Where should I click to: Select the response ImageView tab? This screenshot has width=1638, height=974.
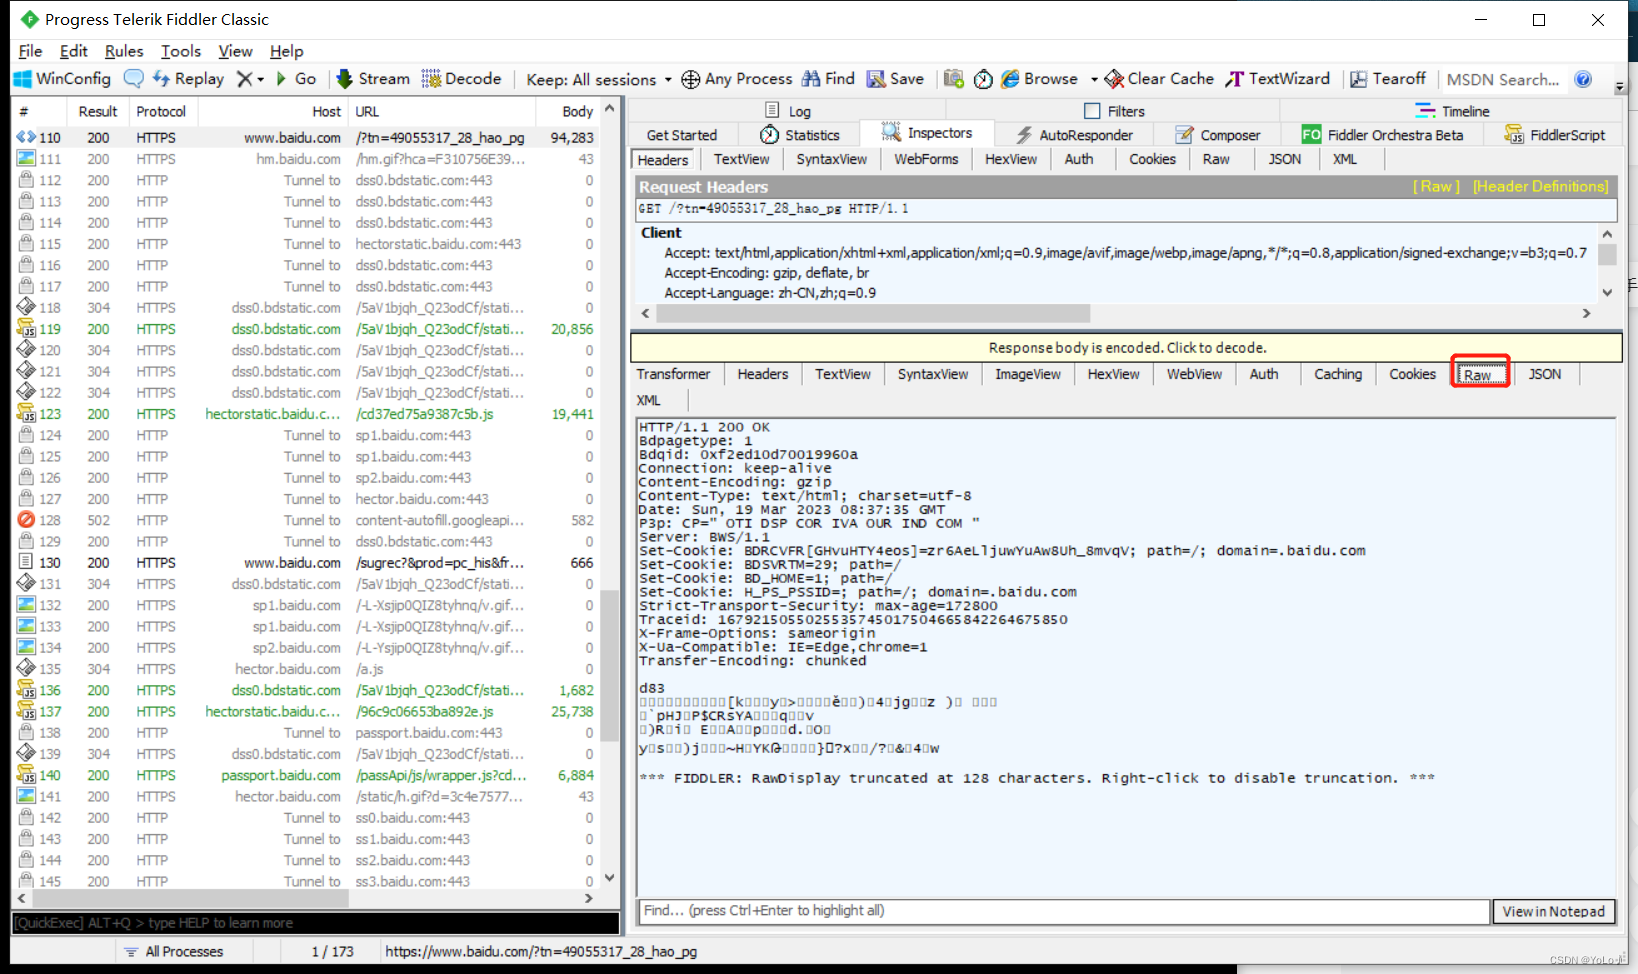pos(1027,374)
